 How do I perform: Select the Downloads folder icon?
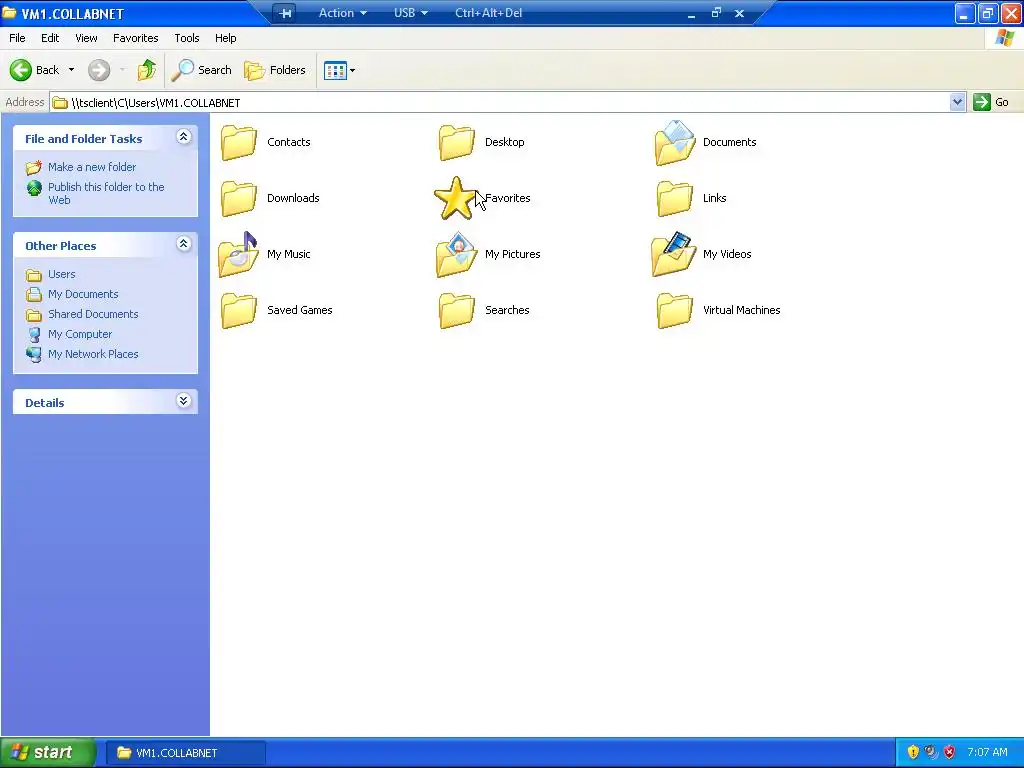point(238,199)
